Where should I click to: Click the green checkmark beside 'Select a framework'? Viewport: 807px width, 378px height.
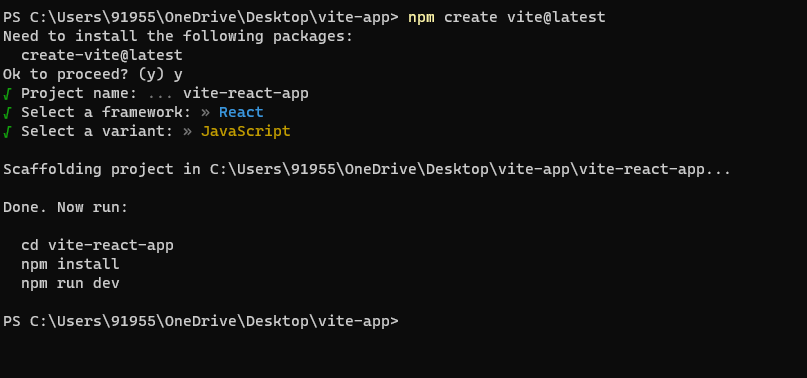pos(7,113)
